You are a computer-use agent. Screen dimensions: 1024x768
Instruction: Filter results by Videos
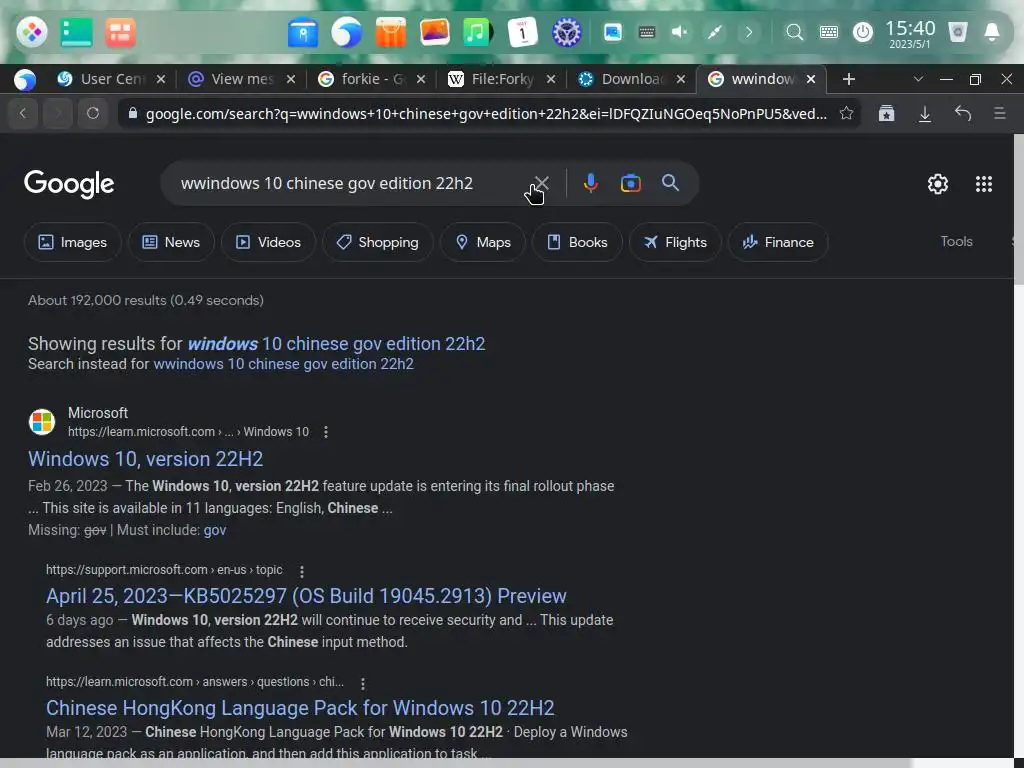[x=268, y=242]
